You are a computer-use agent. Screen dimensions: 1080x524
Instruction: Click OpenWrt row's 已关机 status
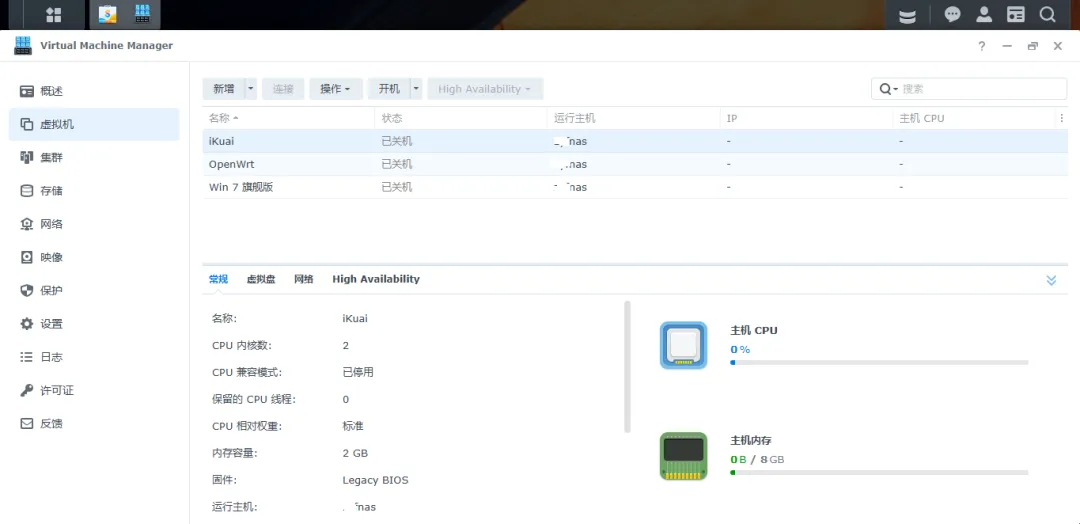pyautogui.click(x=397, y=165)
